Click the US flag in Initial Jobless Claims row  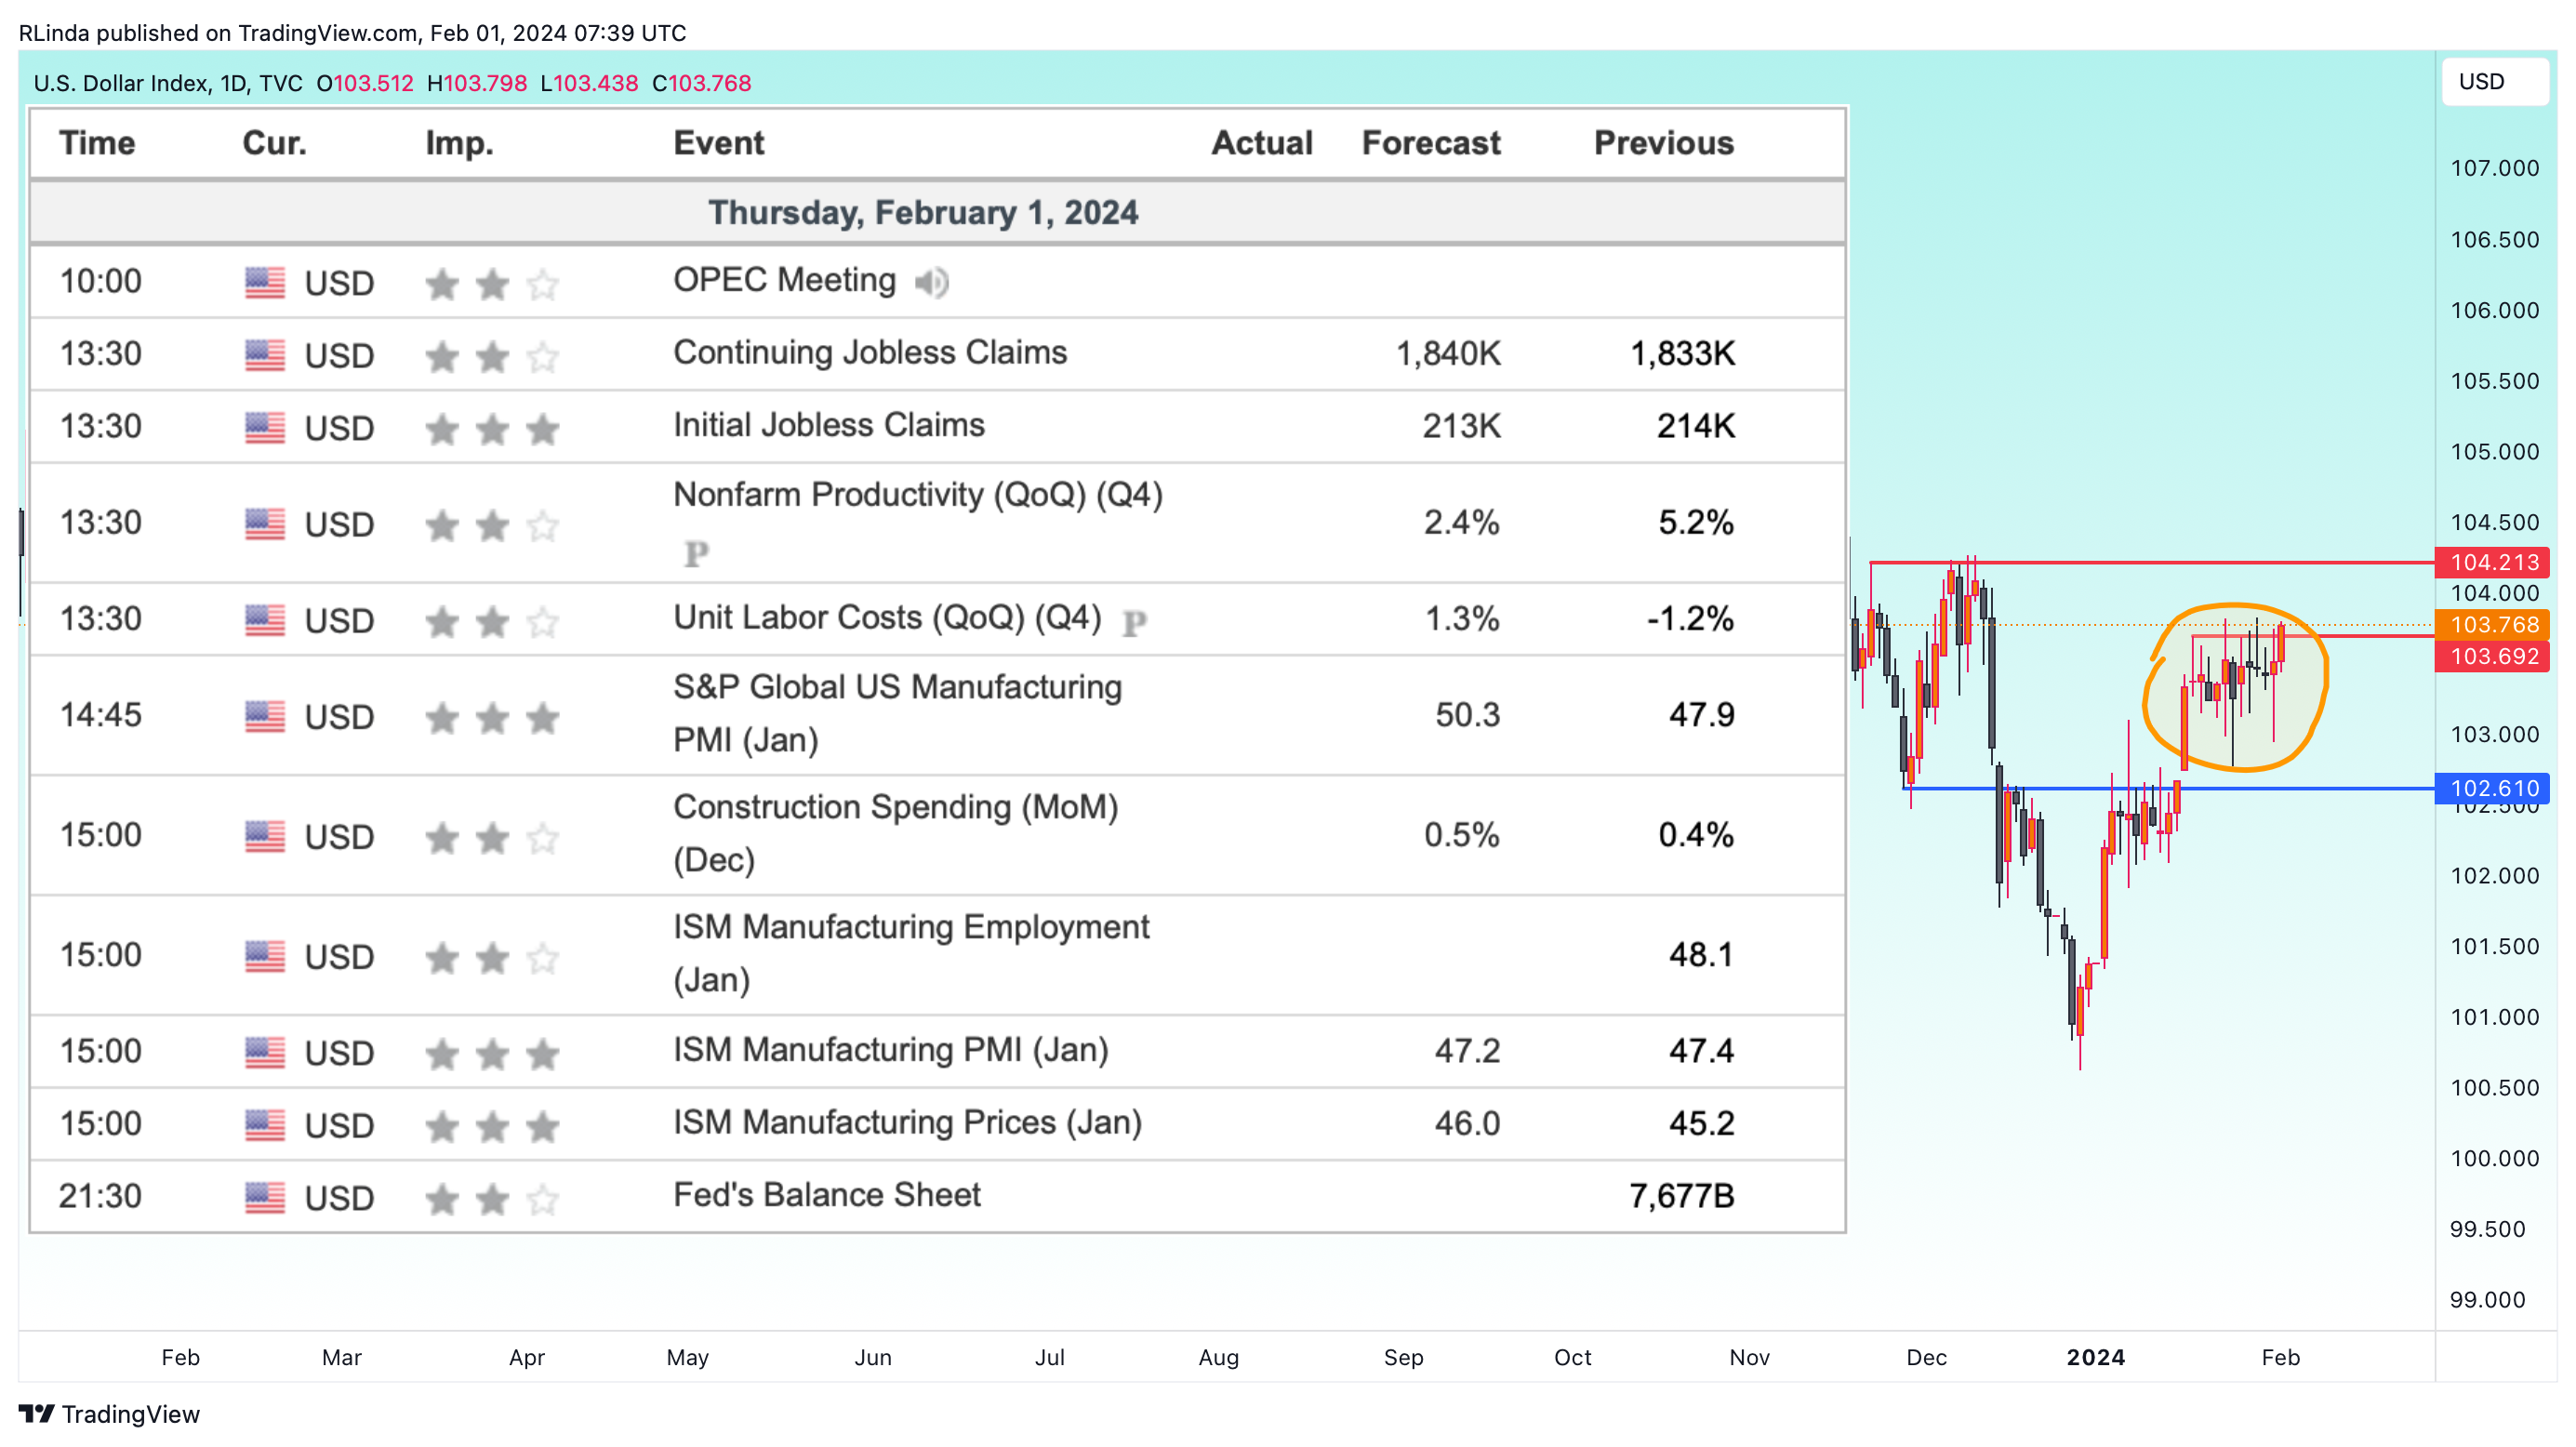265,428
